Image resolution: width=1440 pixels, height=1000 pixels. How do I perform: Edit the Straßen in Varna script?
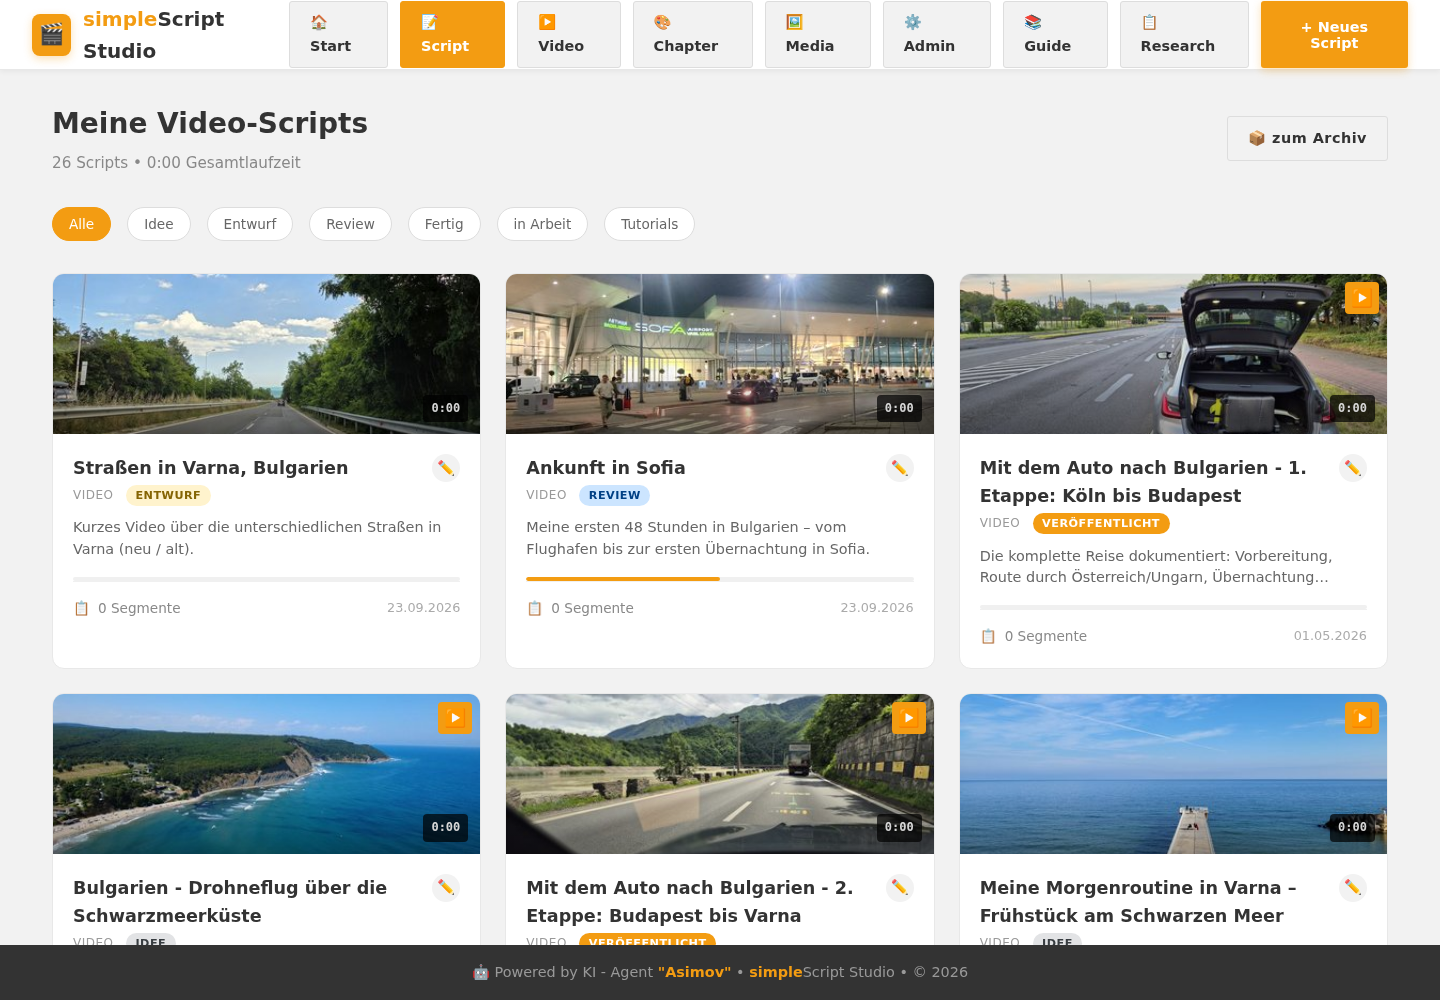446,468
